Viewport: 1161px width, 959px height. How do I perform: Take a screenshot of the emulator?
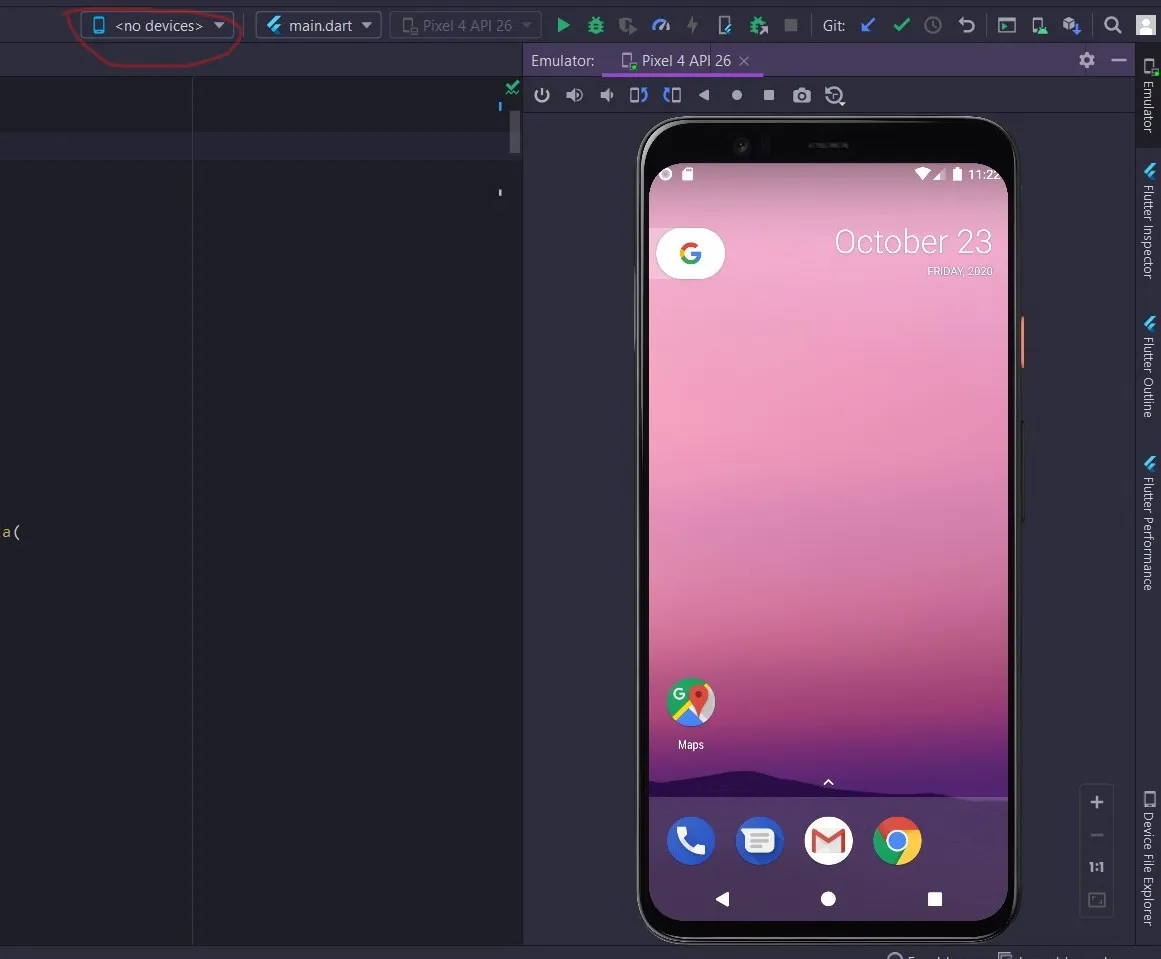tap(801, 95)
